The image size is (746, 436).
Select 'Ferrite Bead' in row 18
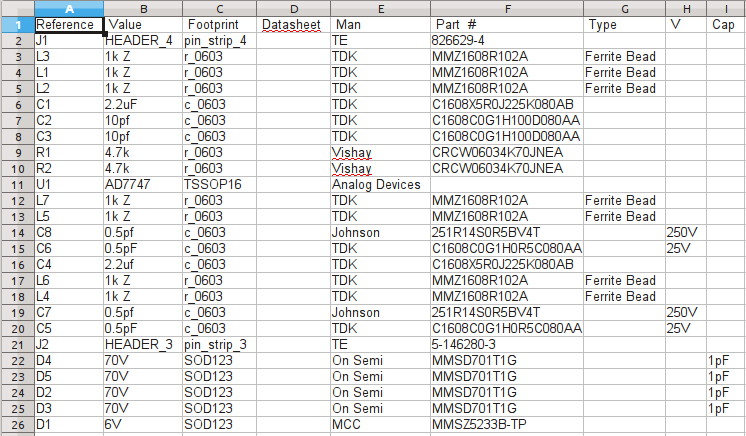coord(625,297)
